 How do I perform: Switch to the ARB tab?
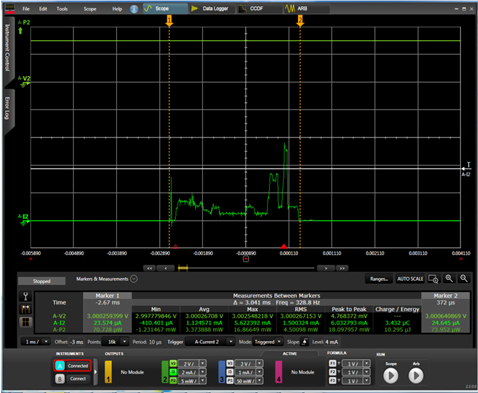coord(306,9)
